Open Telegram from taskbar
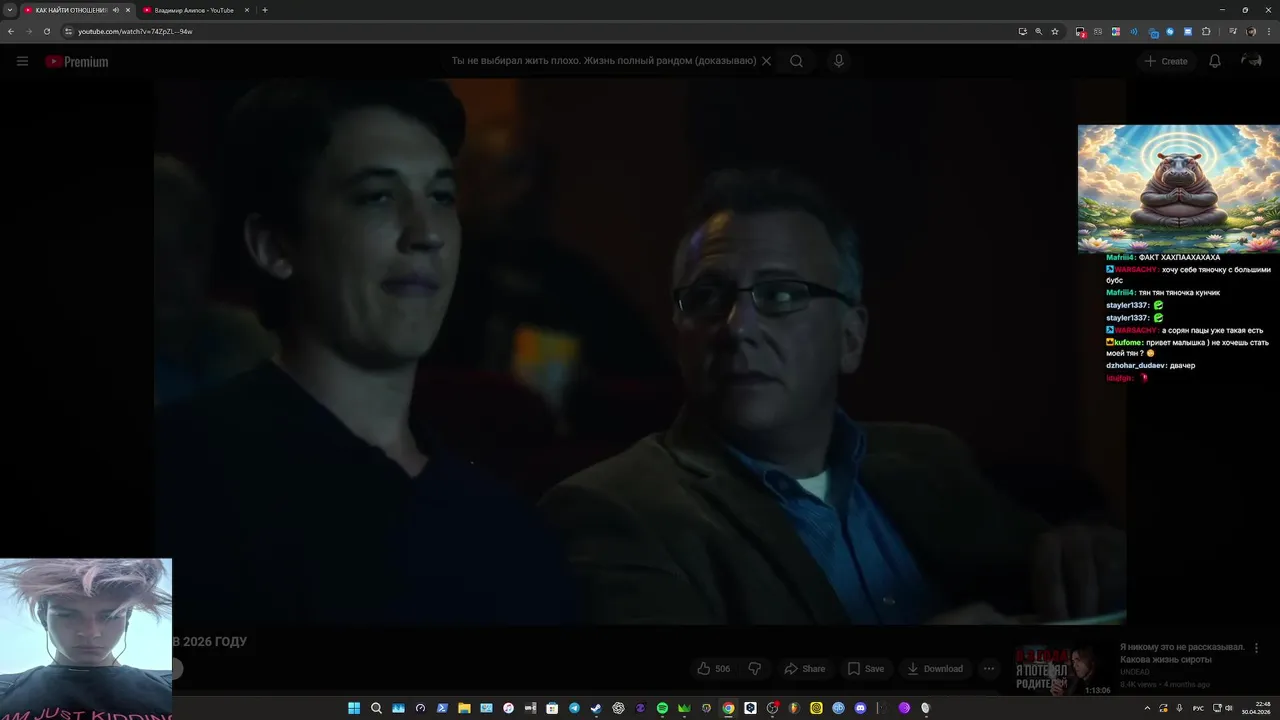The image size is (1280, 720). (574, 708)
